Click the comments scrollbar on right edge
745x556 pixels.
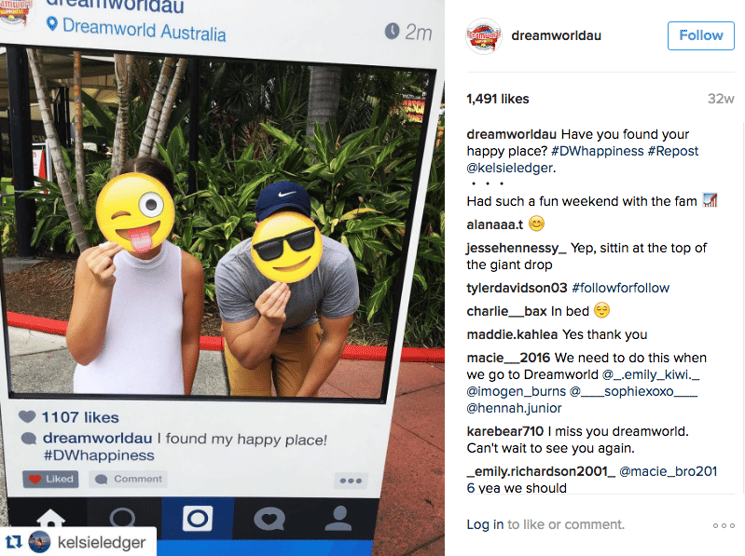pyautogui.click(x=743, y=307)
